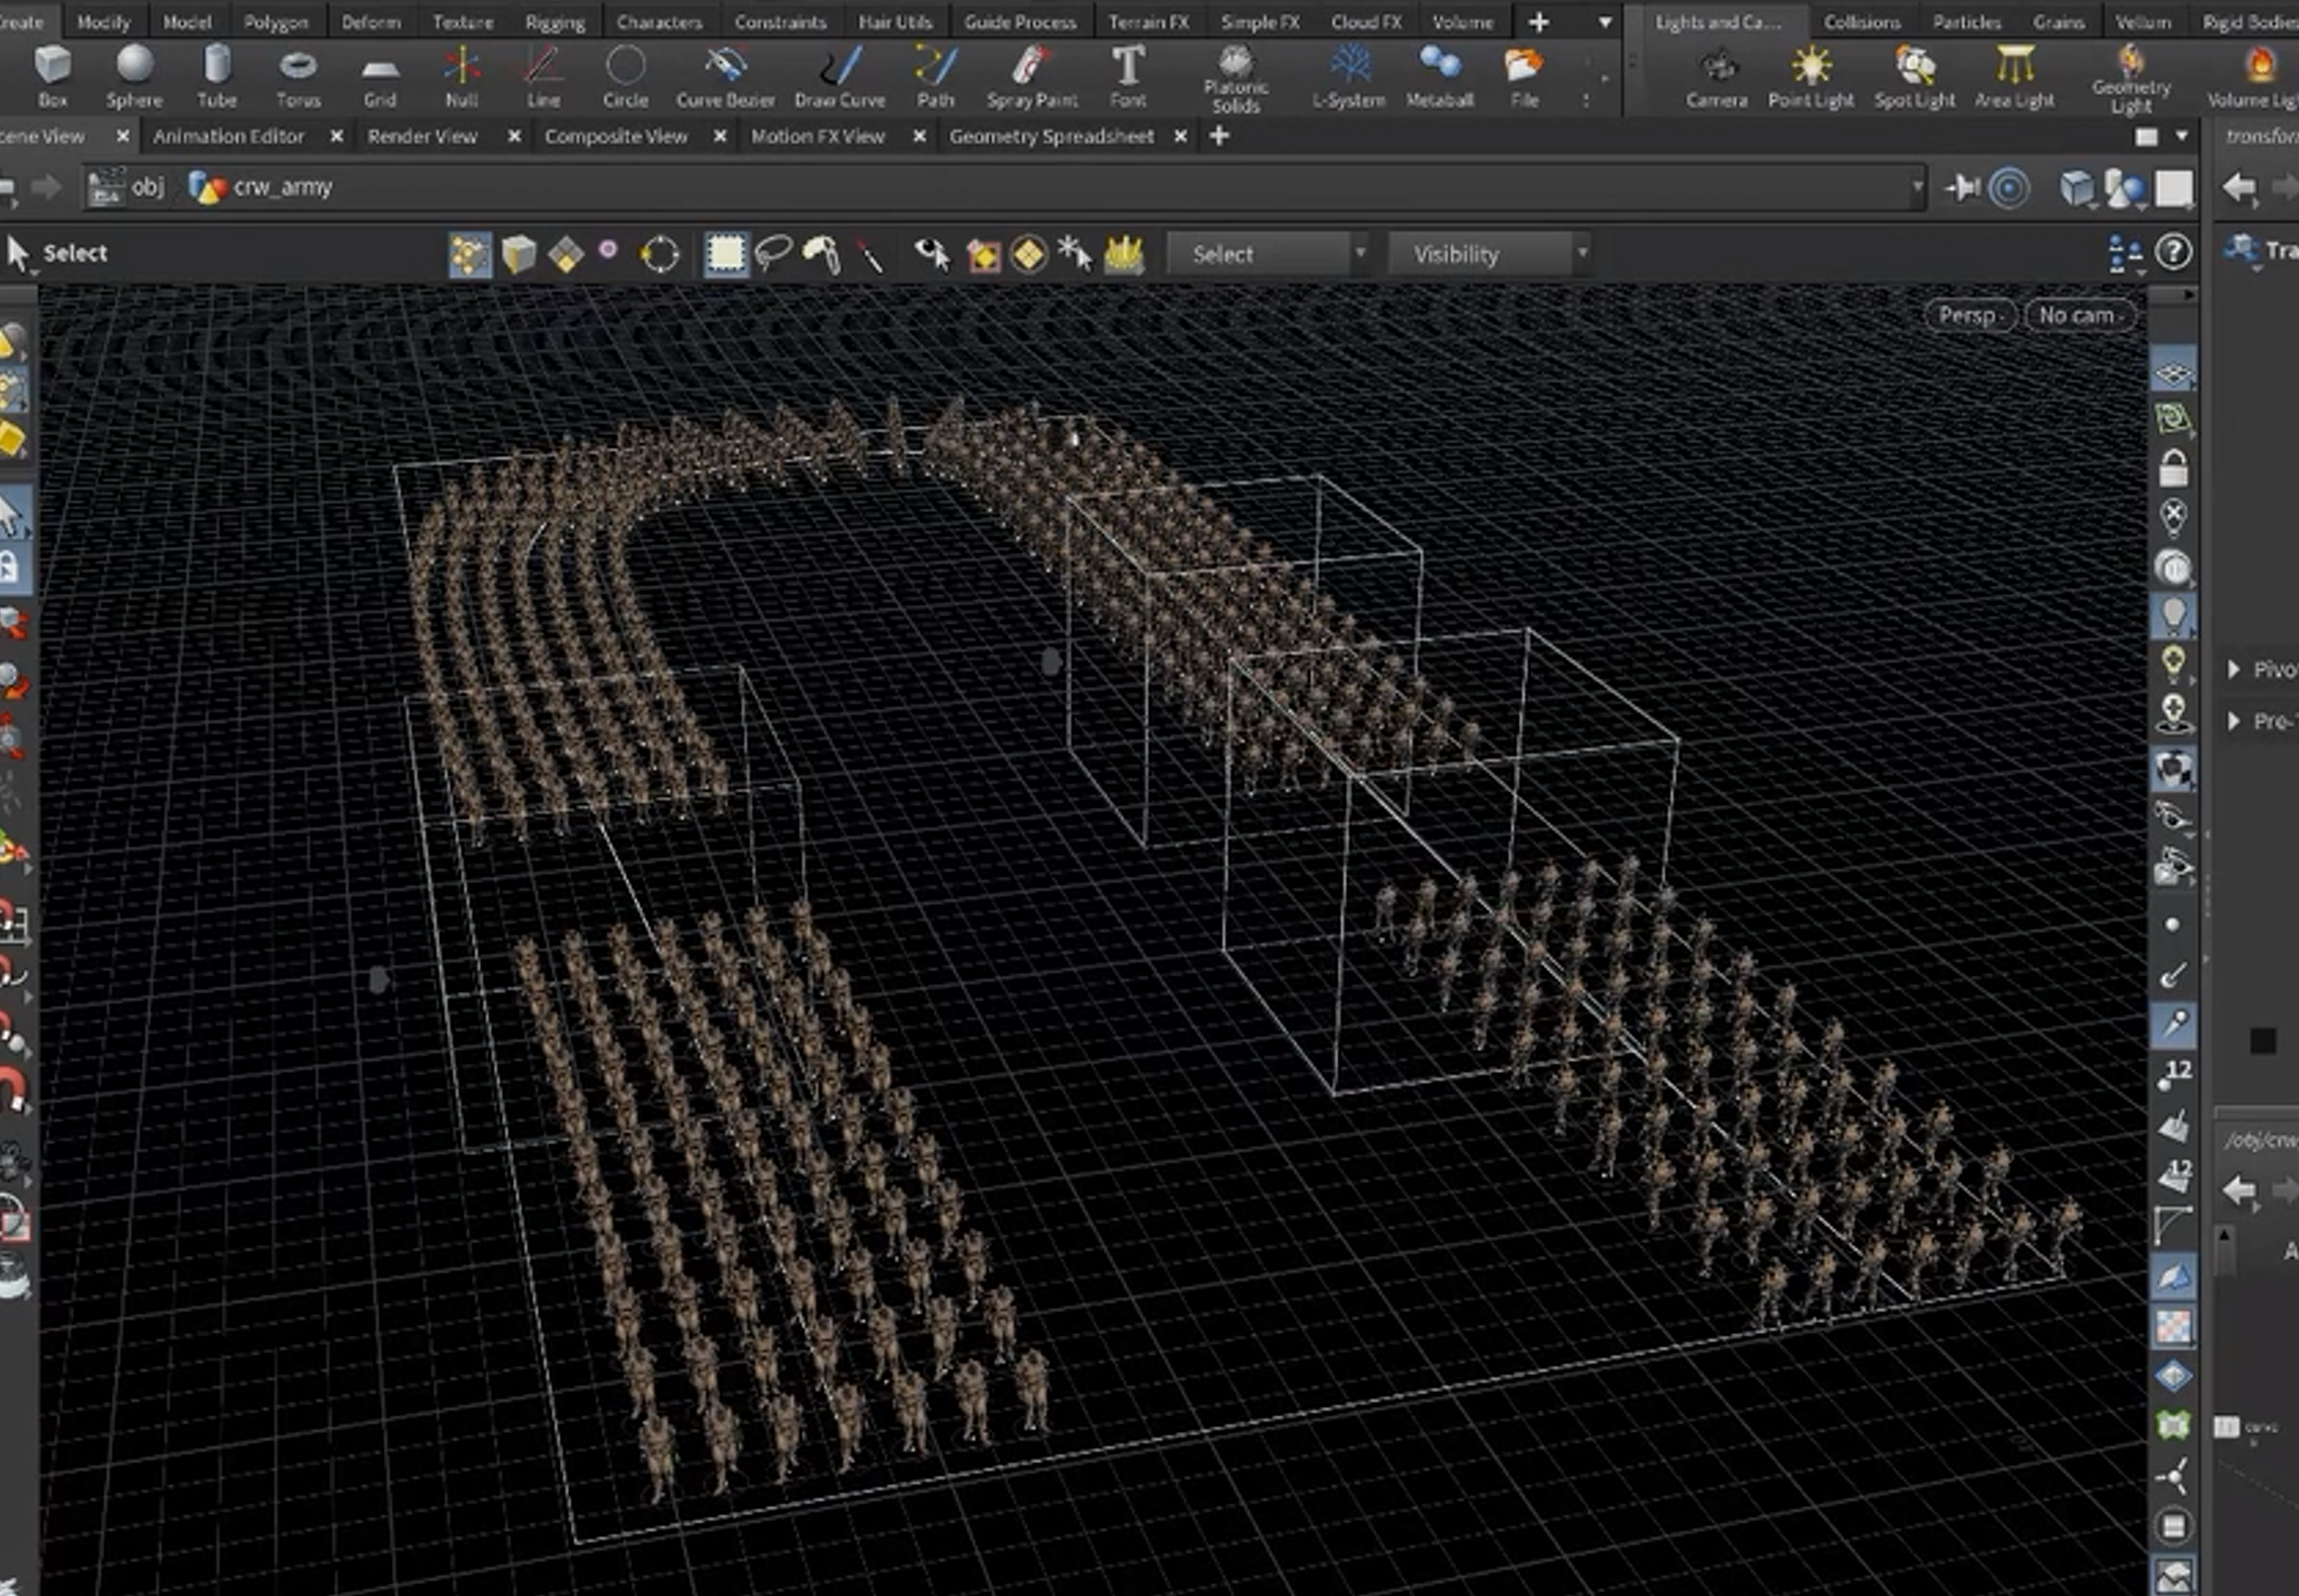Create a Grid with the shelf tool
2299x1596 pixels.
click(380, 77)
